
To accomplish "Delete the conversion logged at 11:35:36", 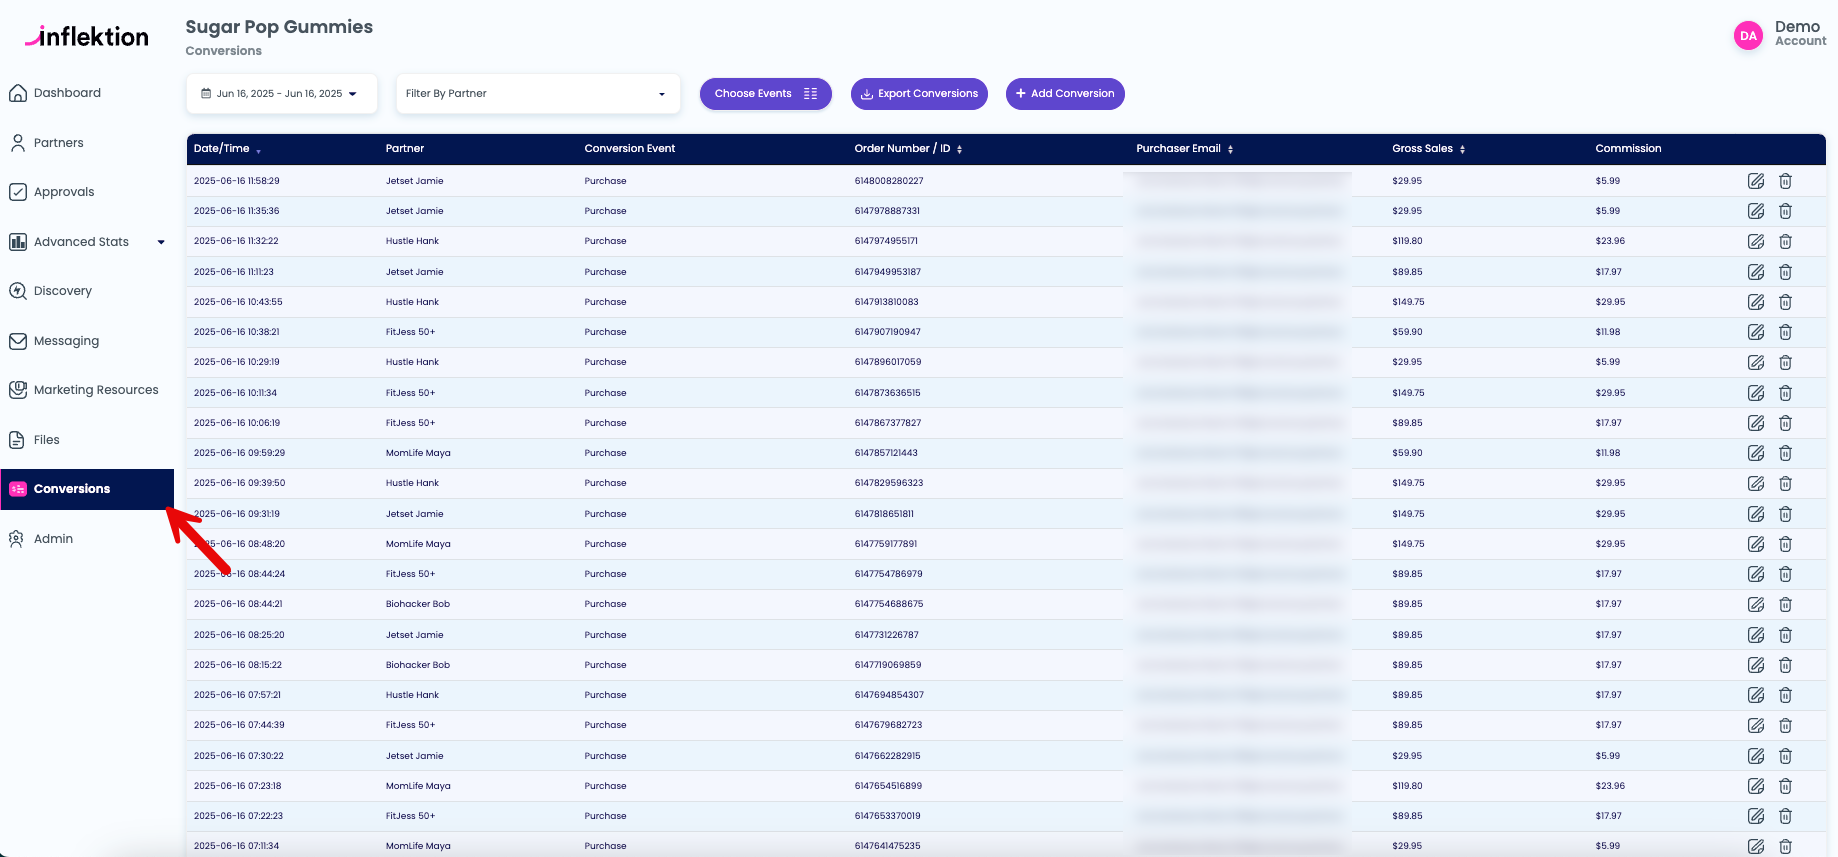I will coord(1785,211).
